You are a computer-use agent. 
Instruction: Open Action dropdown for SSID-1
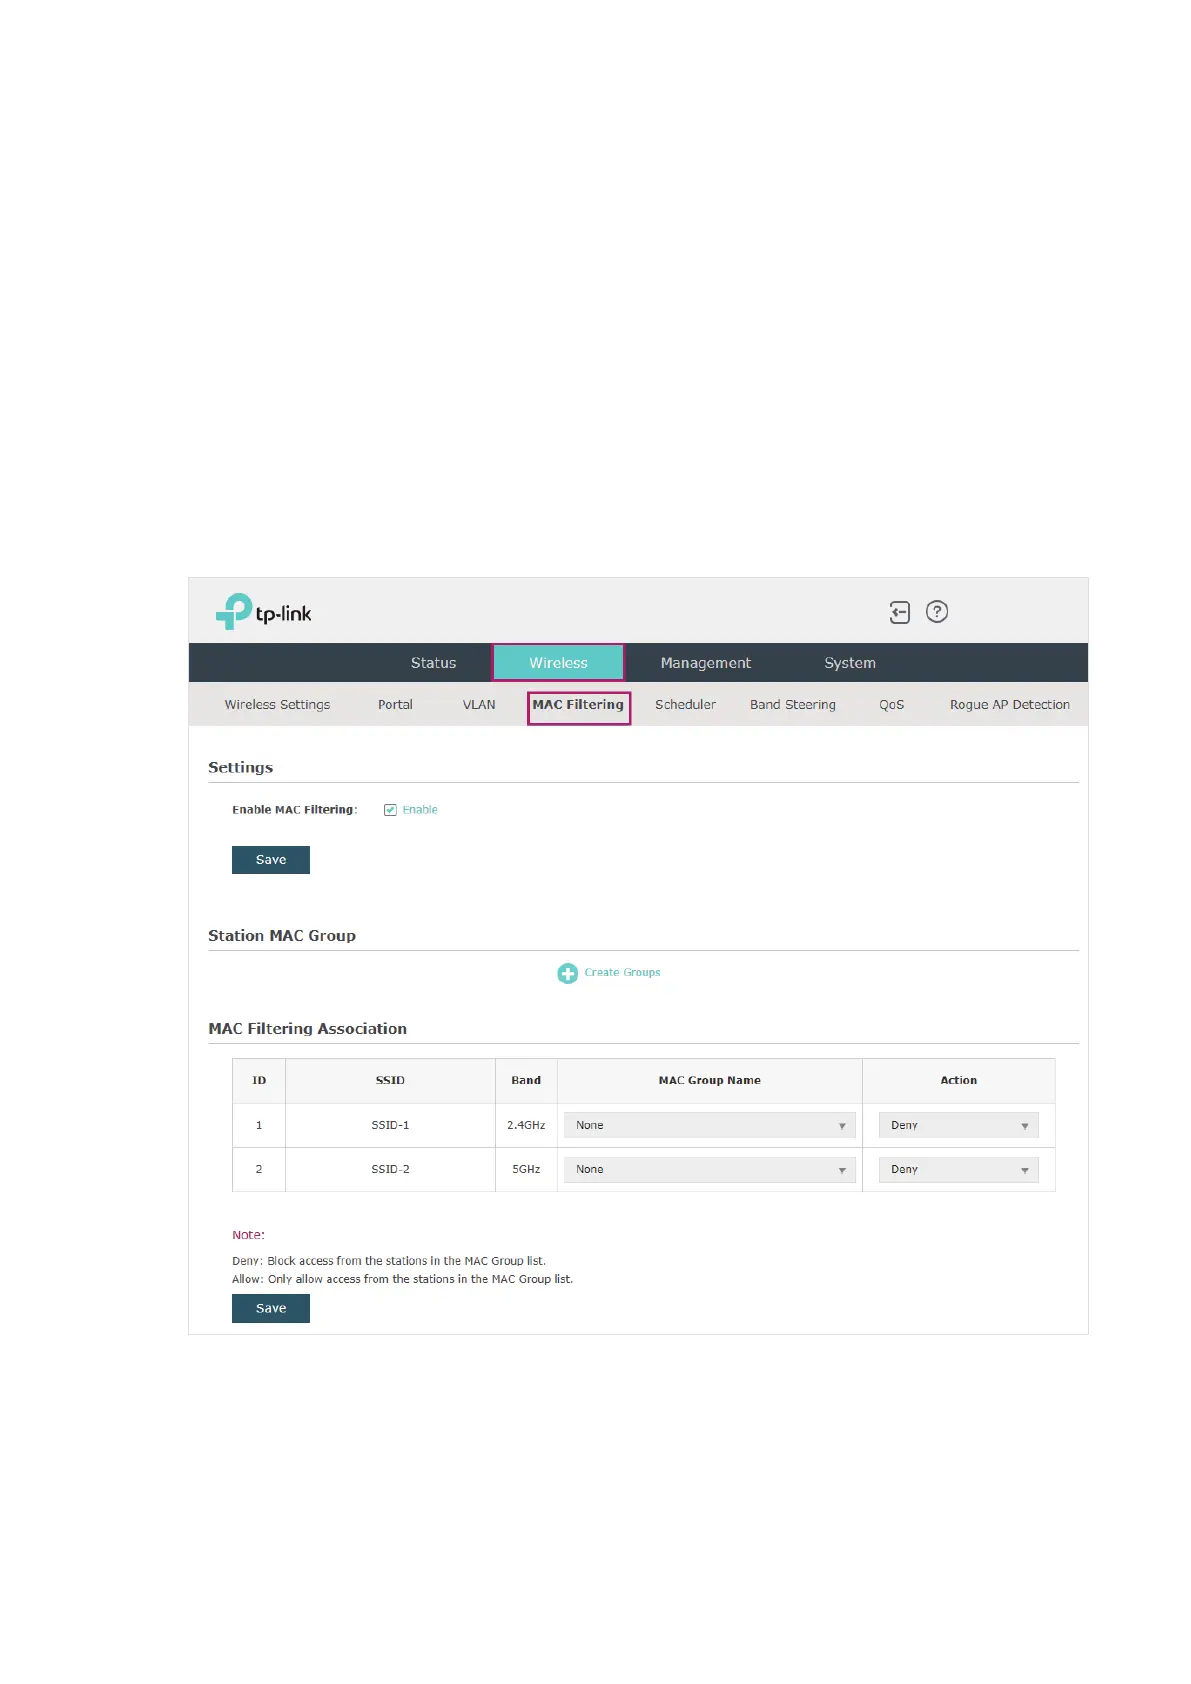[x=958, y=1126]
